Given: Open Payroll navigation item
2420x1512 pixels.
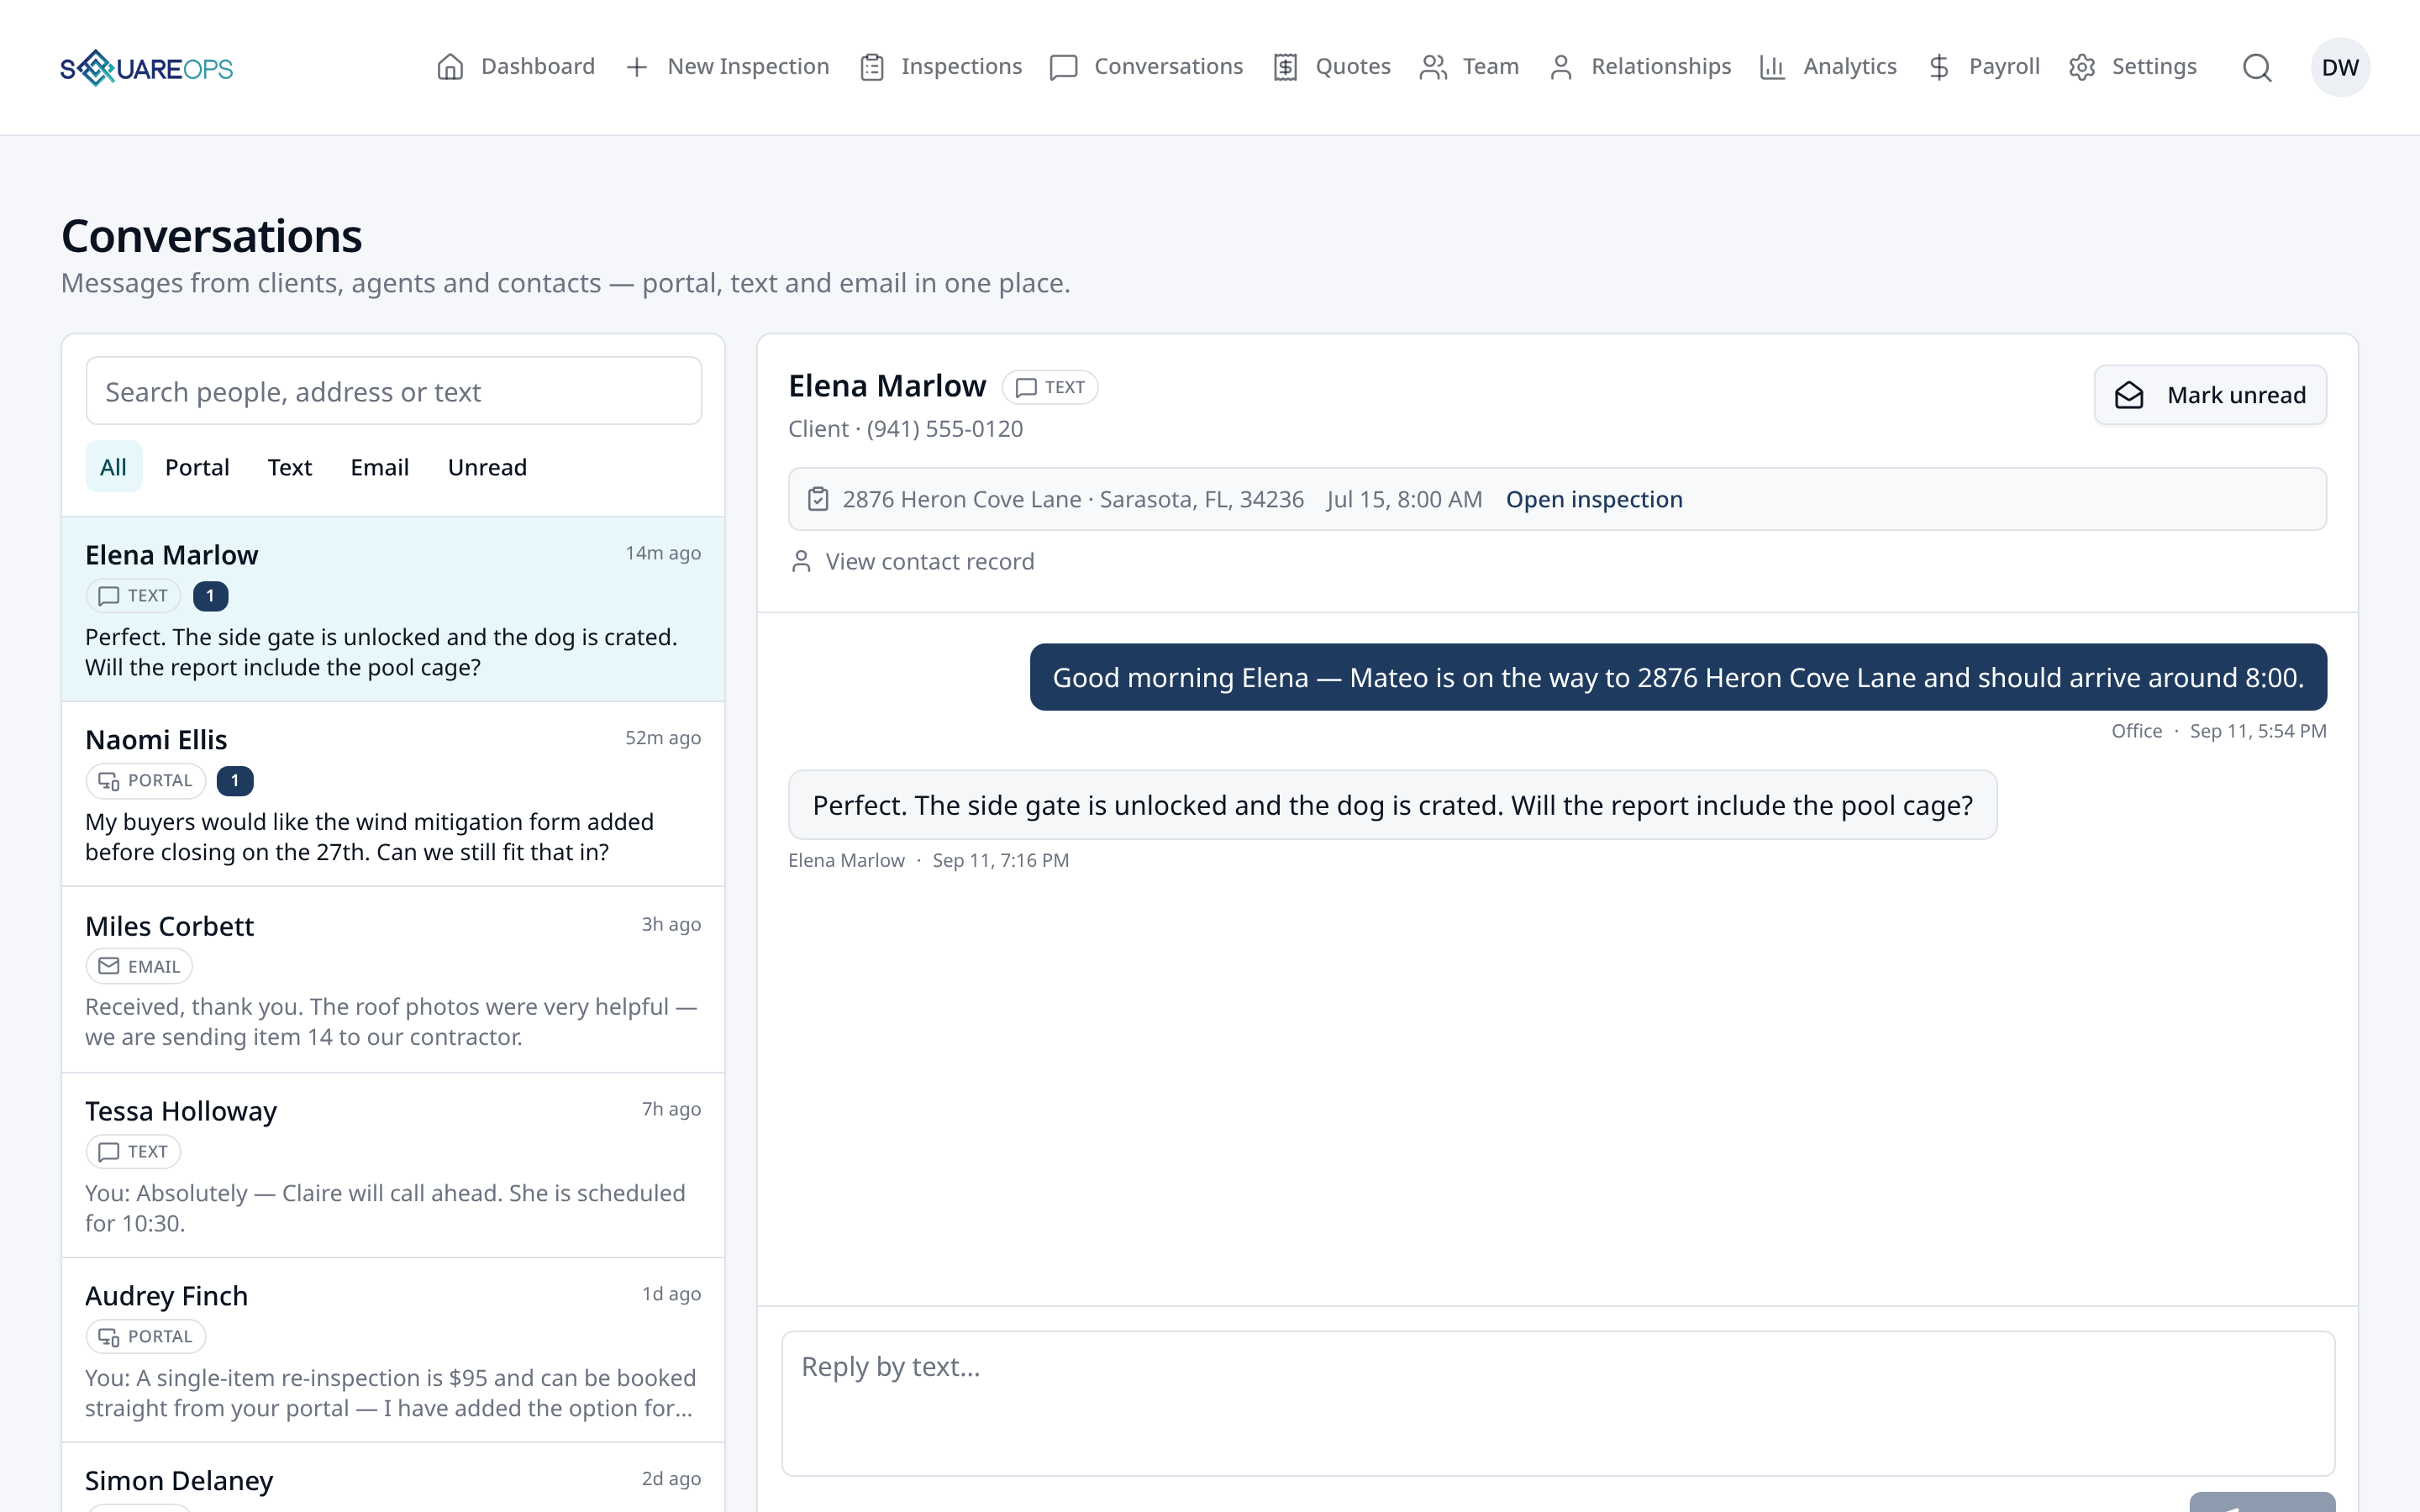Looking at the screenshot, I should tap(1984, 67).
